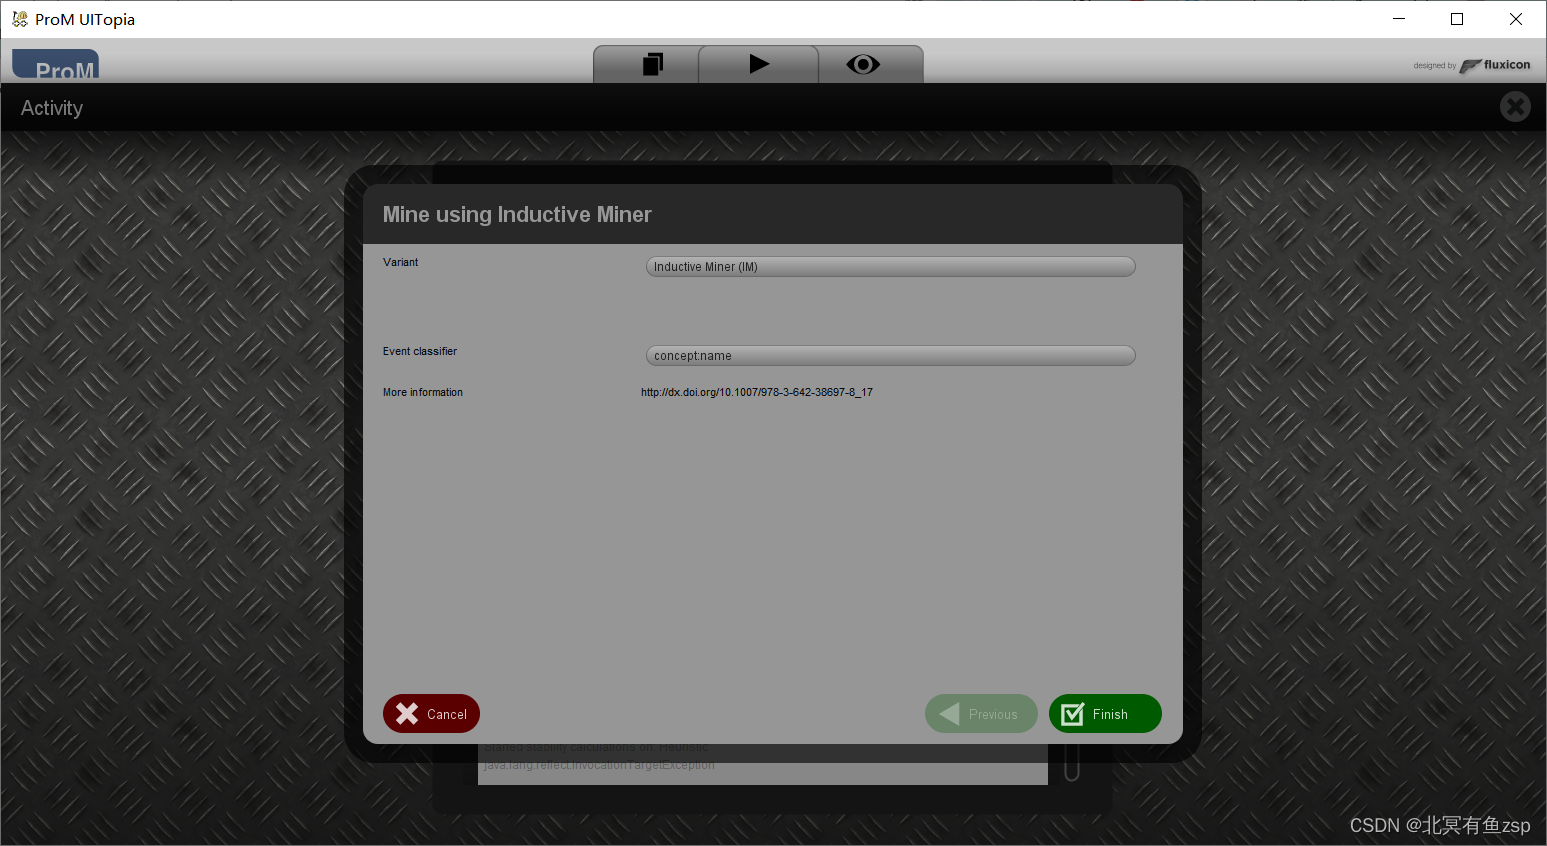Click the Mine using Inductive Miner title

point(517,214)
